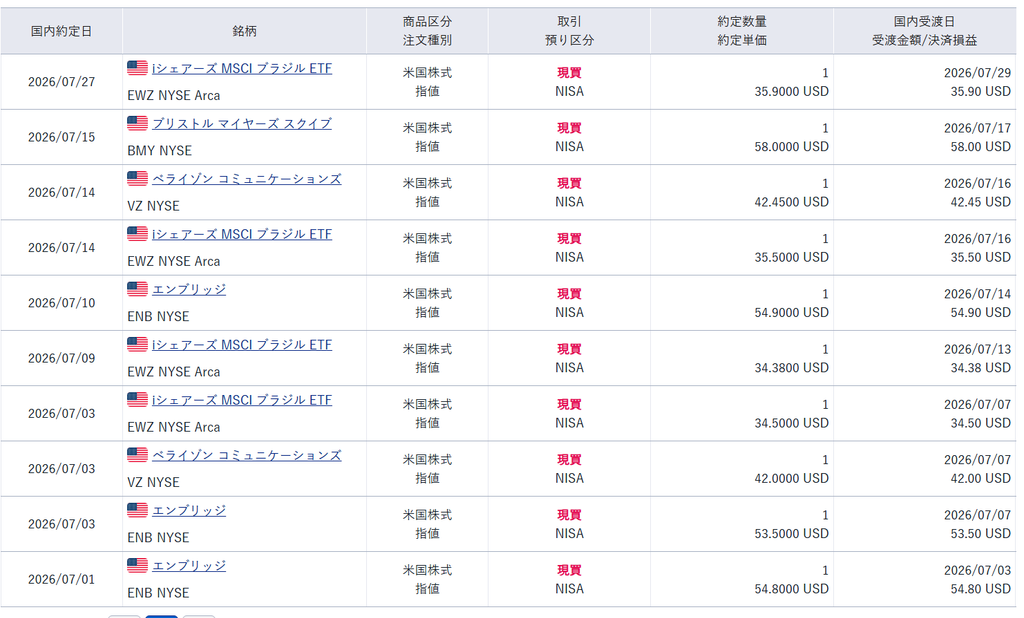The width and height of the screenshot is (1024, 618).
Task: Click the 銘柄 column header
Action: click(244, 31)
